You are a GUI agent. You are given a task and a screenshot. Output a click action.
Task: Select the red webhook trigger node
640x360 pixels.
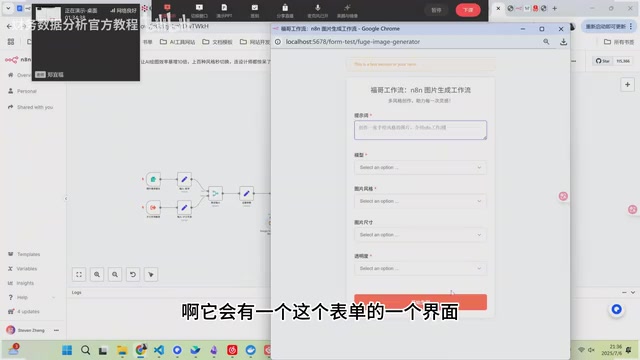(153, 207)
